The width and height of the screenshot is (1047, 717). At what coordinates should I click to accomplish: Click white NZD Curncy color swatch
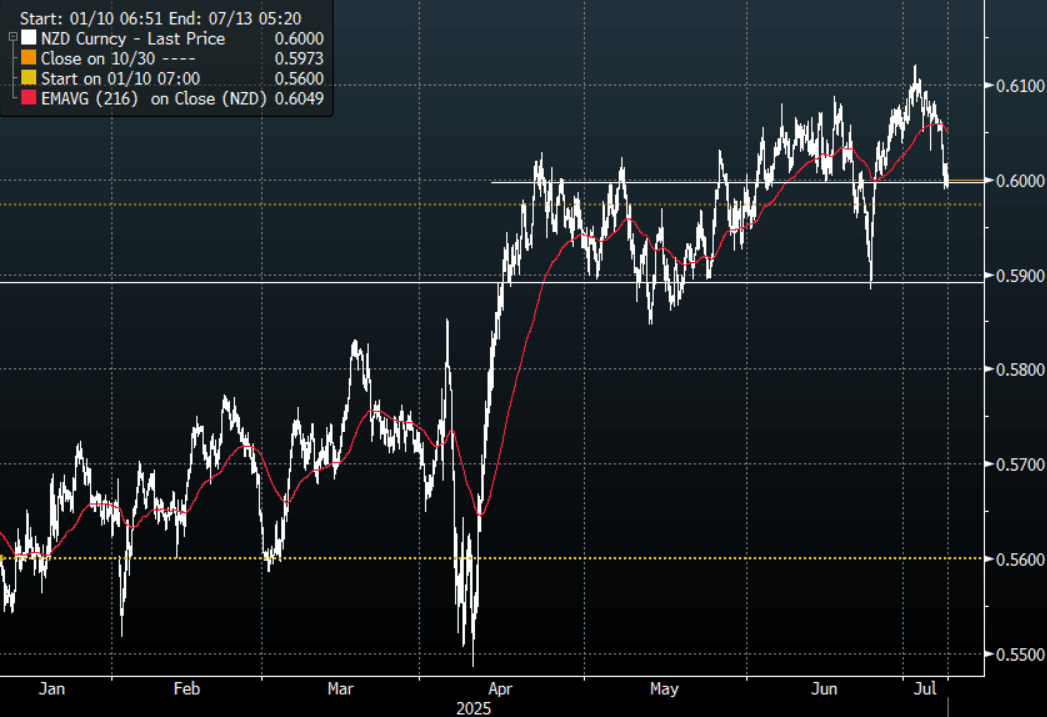pos(29,38)
